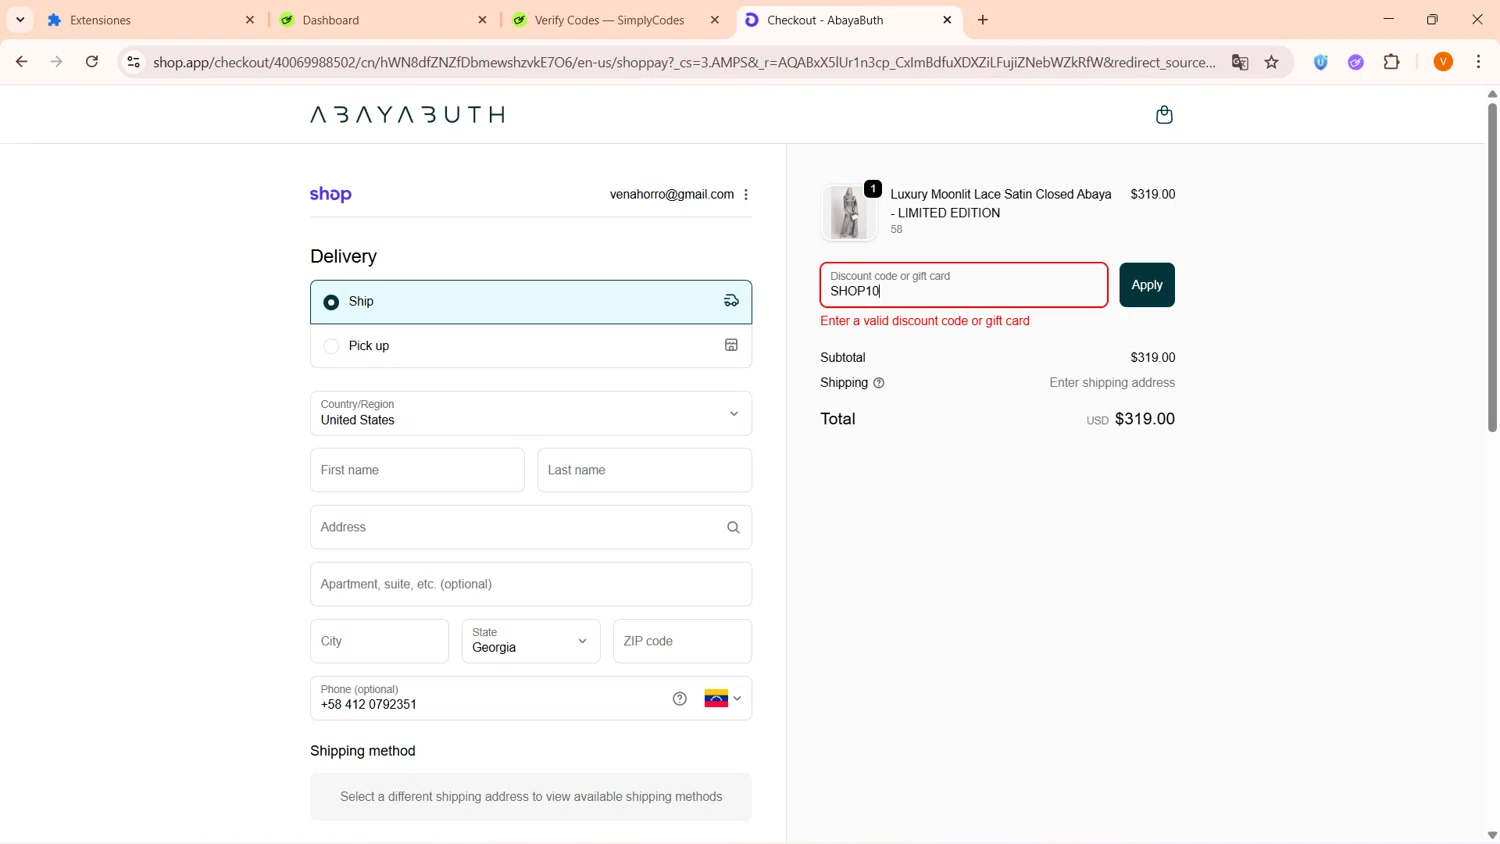
Task: Open the tab search dropdown arrow
Action: [x=20, y=20]
